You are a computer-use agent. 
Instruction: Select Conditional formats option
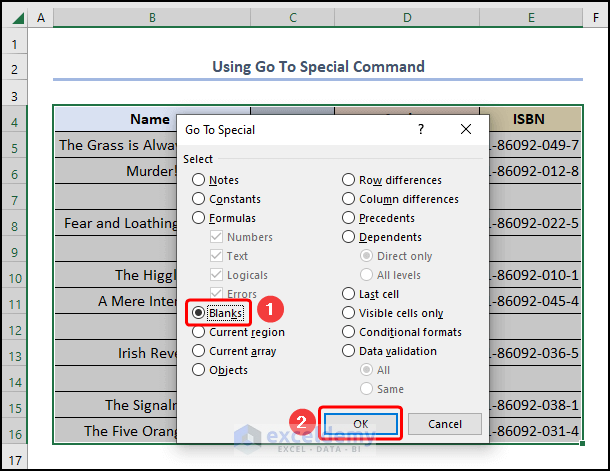(349, 332)
